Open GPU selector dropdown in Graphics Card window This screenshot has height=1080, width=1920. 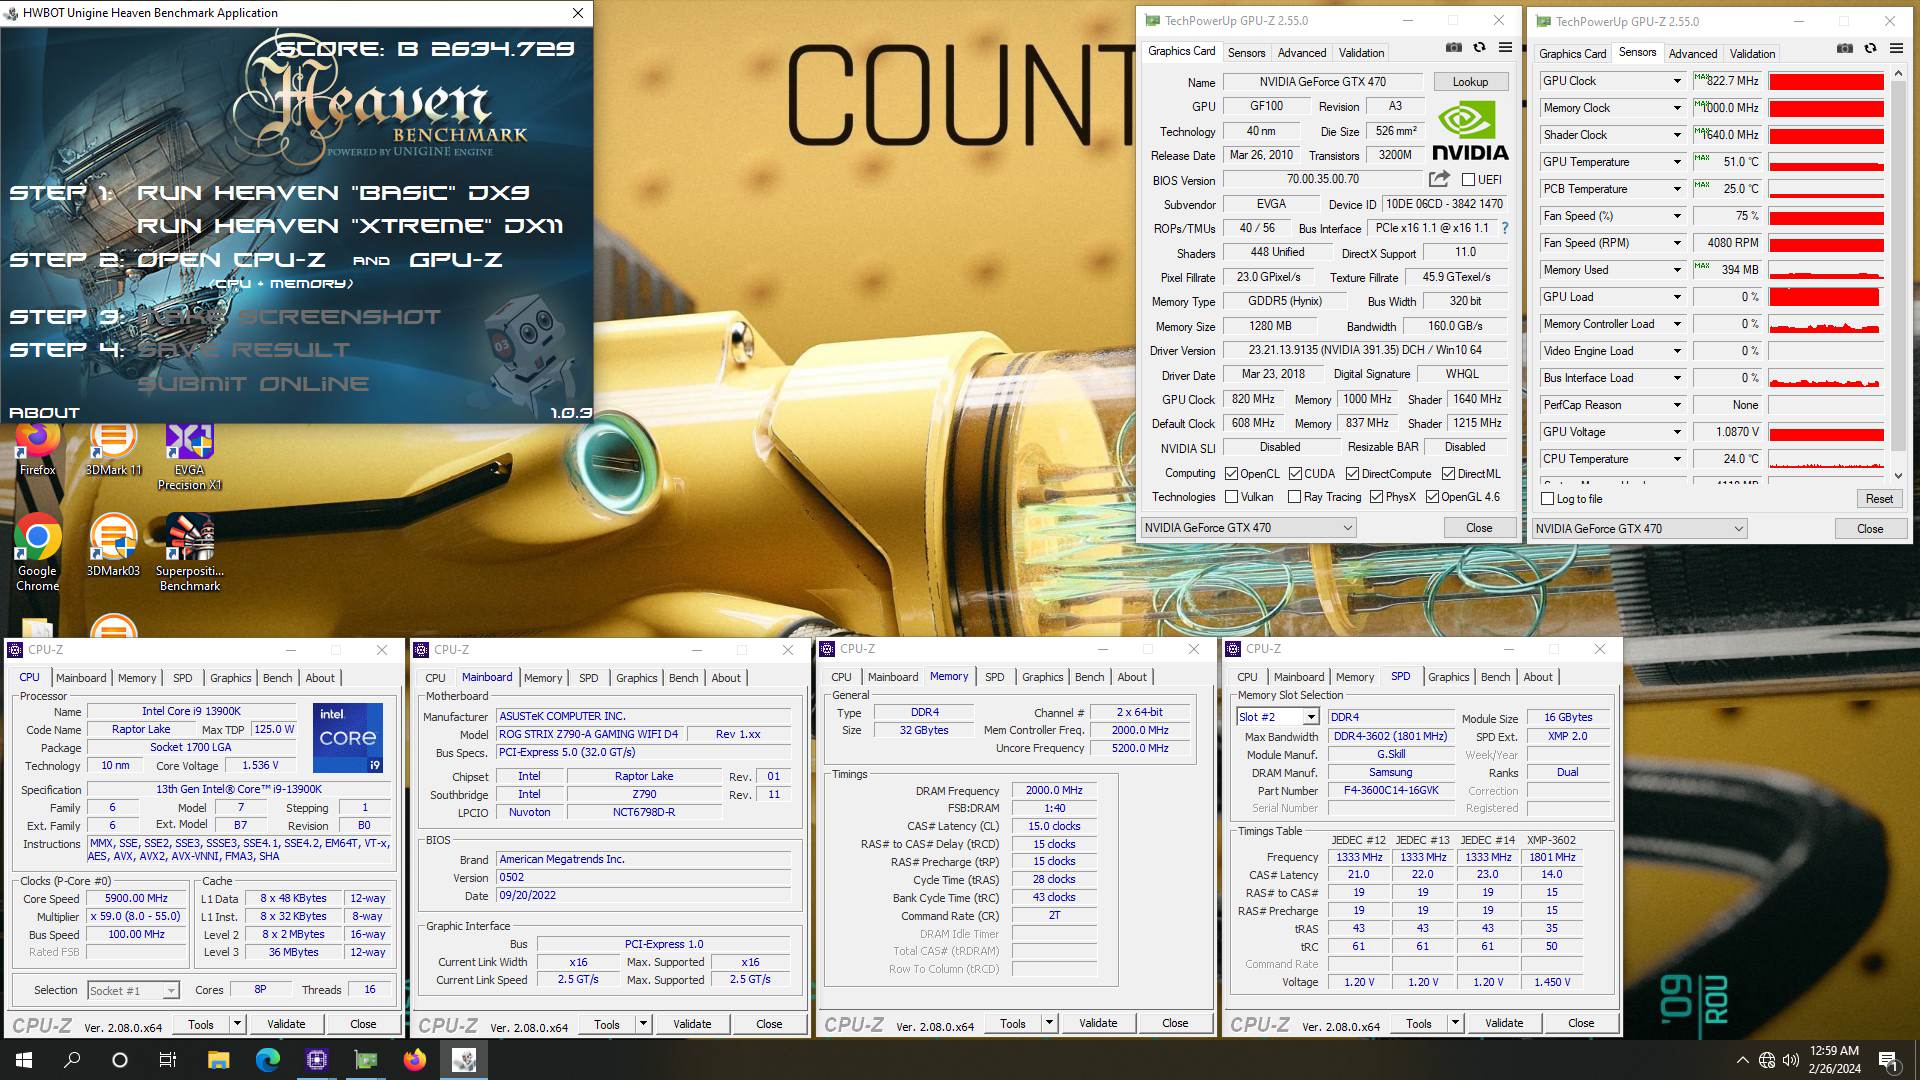coord(1248,528)
